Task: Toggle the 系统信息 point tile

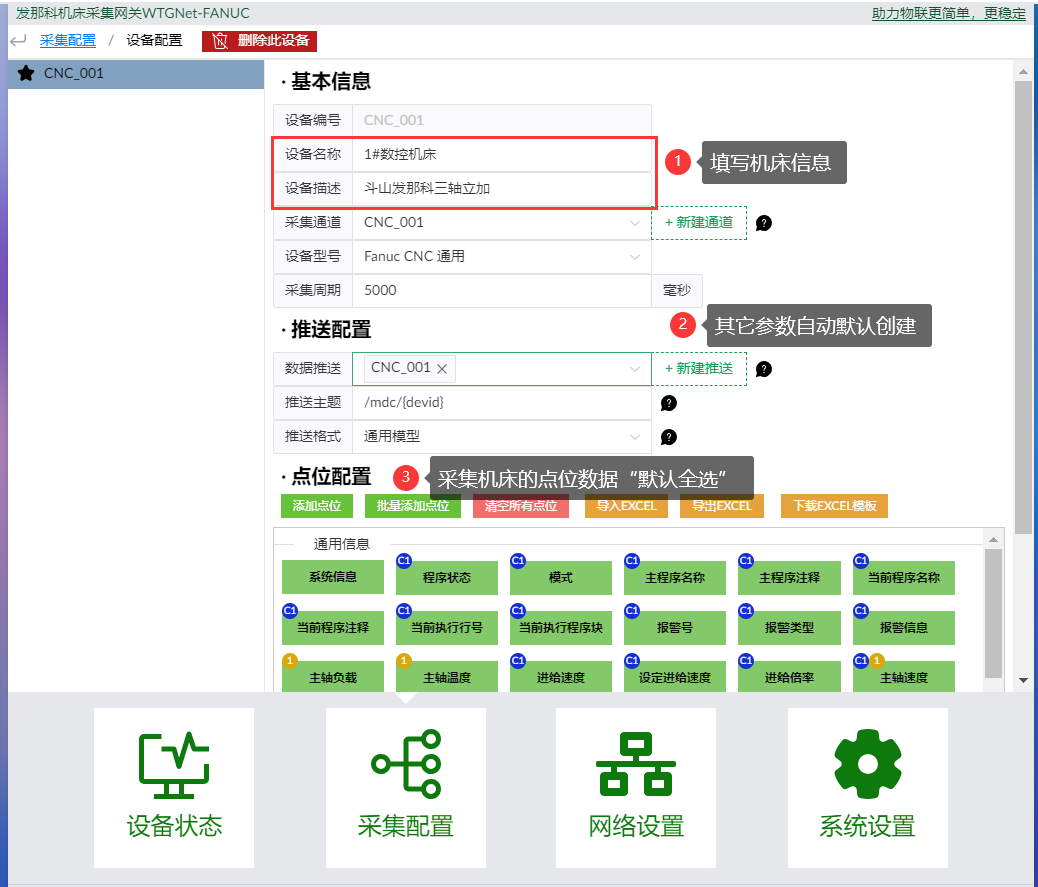Action: [x=333, y=577]
